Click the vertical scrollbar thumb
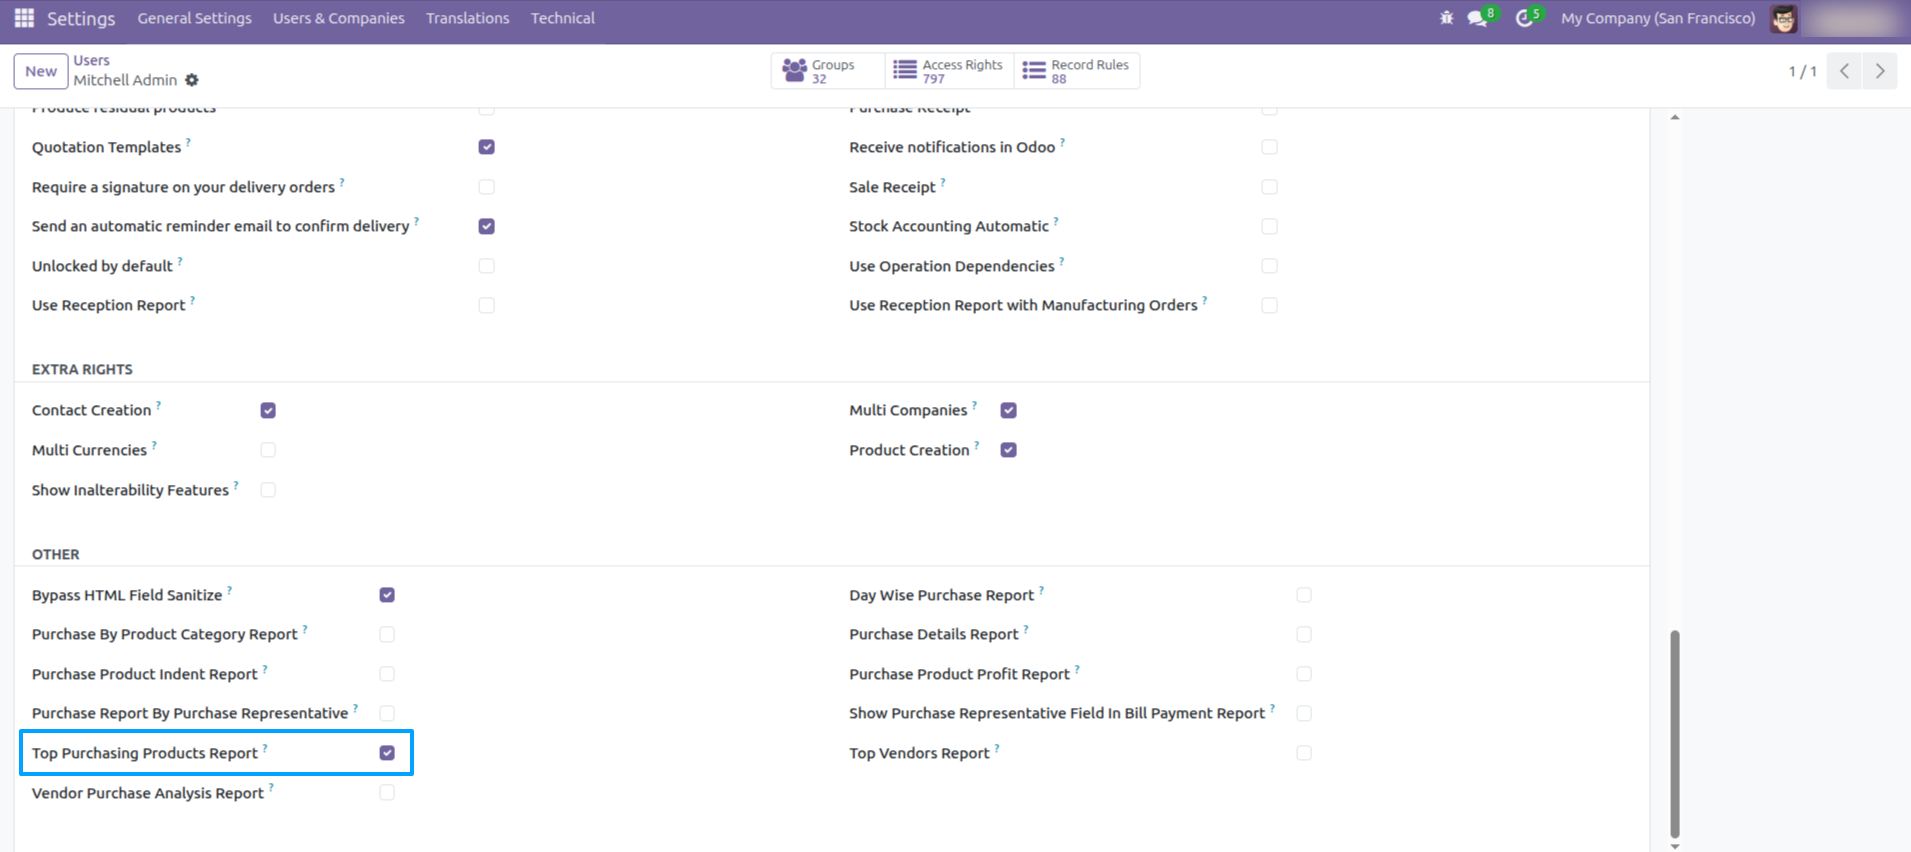The image size is (1911, 852). point(1675,734)
